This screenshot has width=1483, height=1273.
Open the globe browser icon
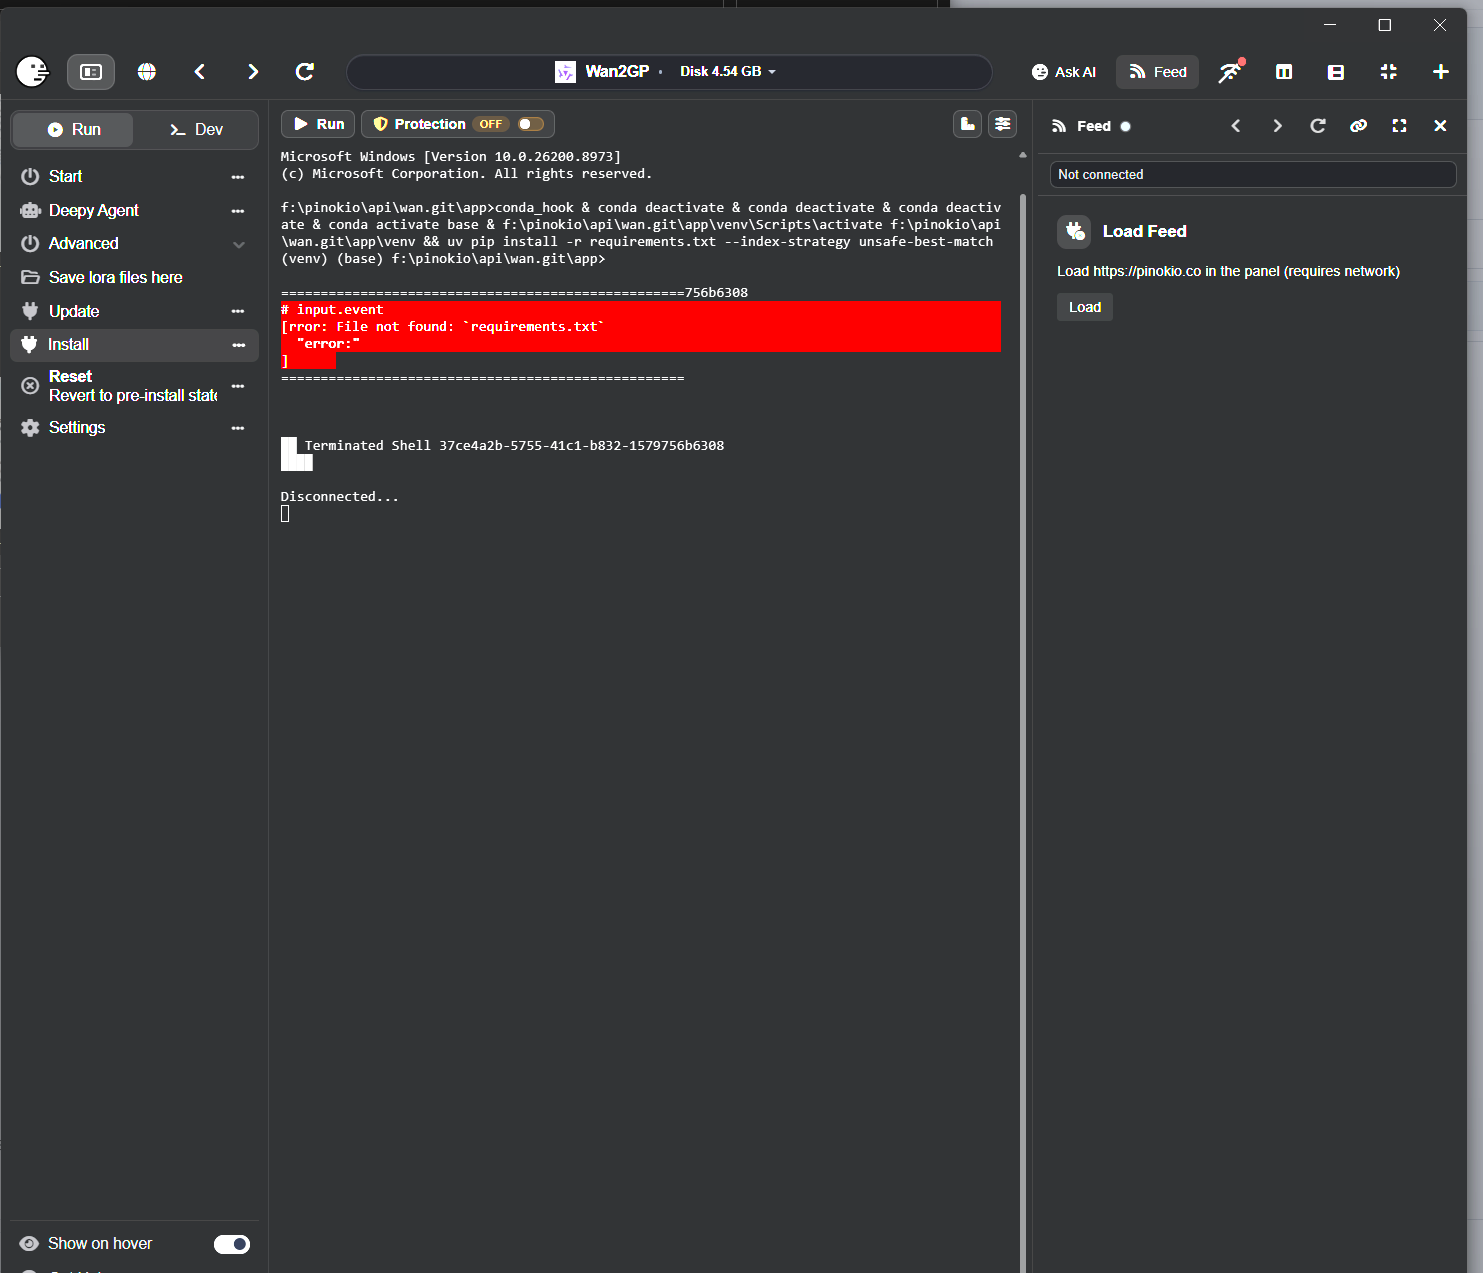coord(147,72)
